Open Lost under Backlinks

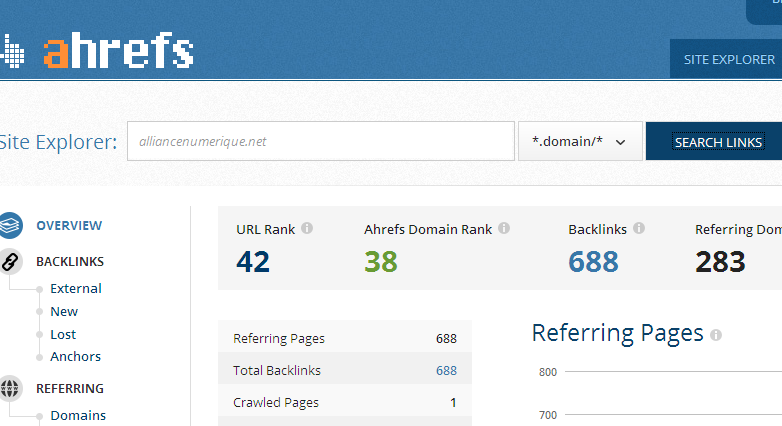click(63, 334)
